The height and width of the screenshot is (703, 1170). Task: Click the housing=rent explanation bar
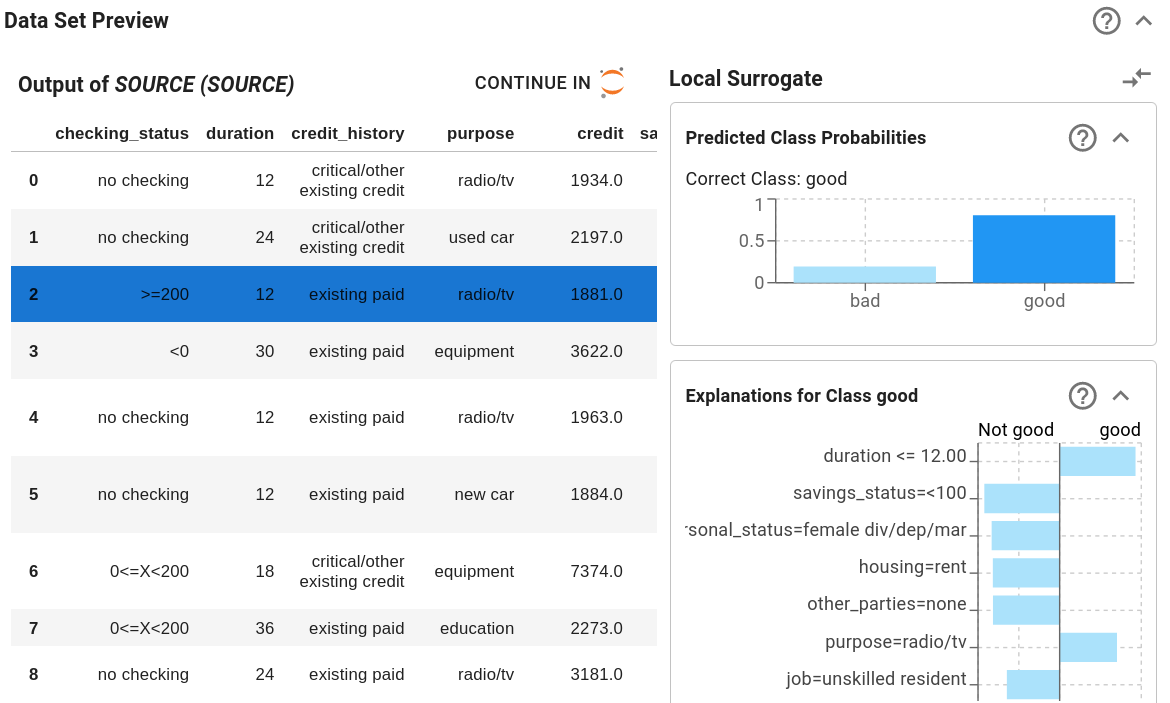pos(1026,572)
